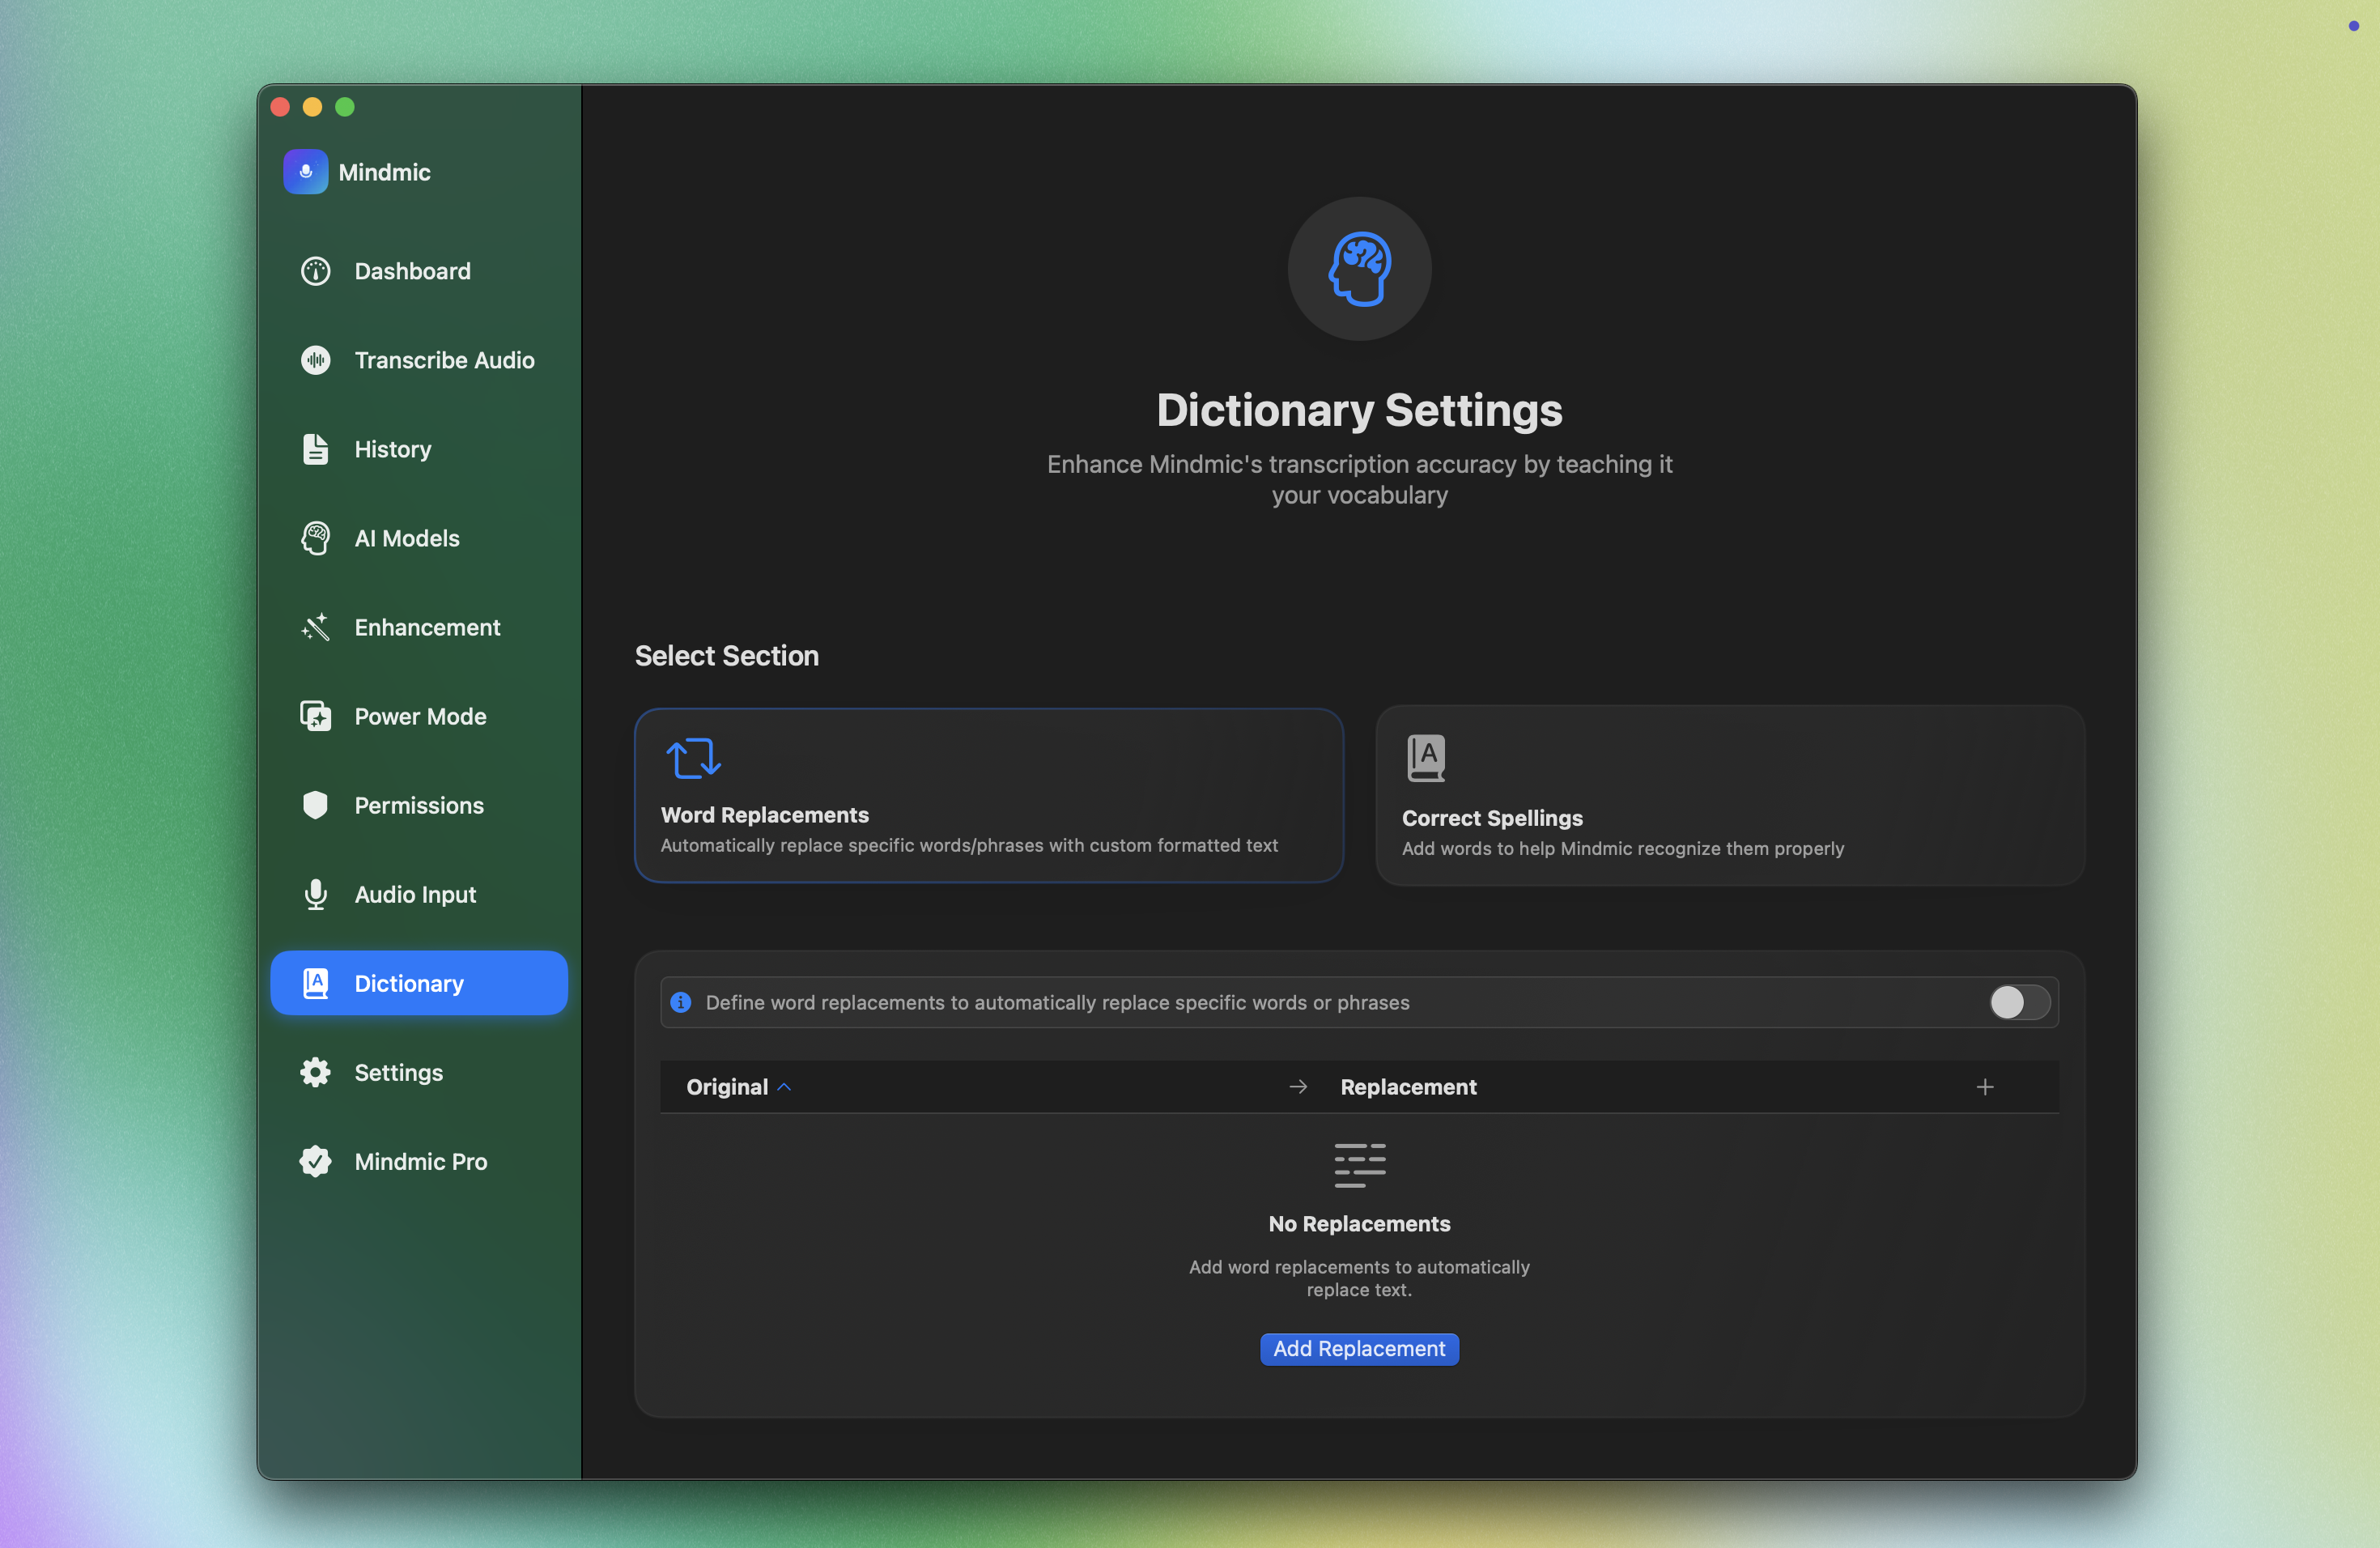
Task: Click the Enhancement magic wand icon
Action: 315,627
